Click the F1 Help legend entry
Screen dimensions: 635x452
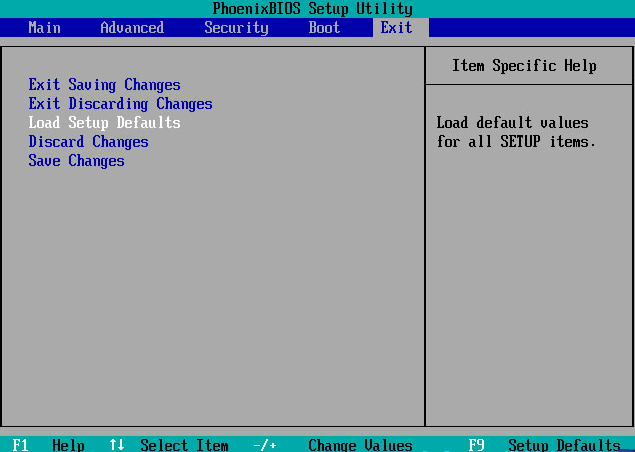click(49, 445)
